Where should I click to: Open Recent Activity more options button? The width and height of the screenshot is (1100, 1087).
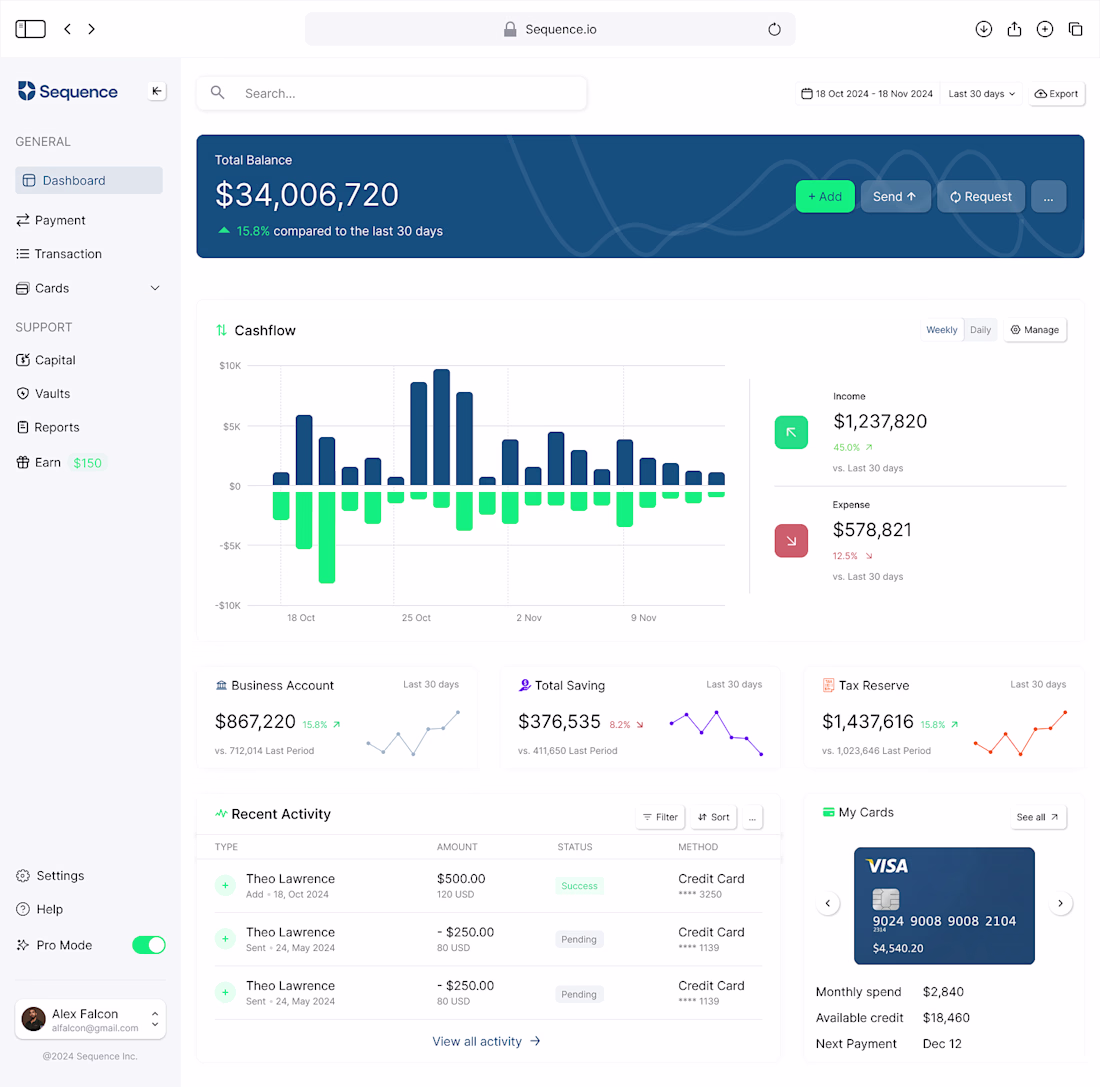tap(752, 817)
